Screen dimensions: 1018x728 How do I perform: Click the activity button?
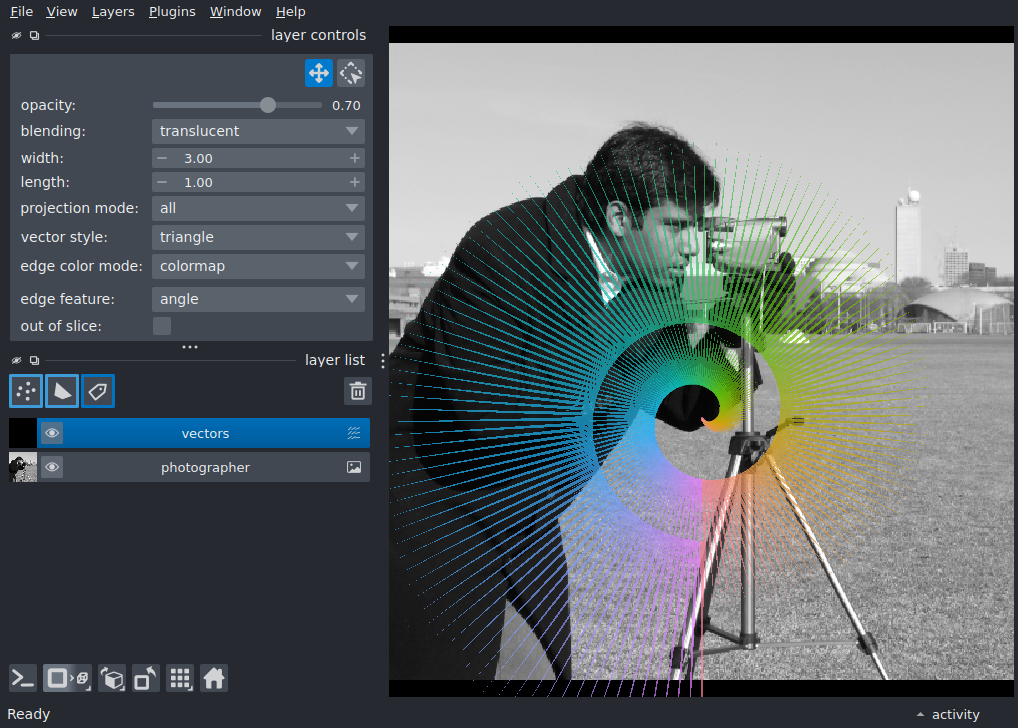pos(949,714)
